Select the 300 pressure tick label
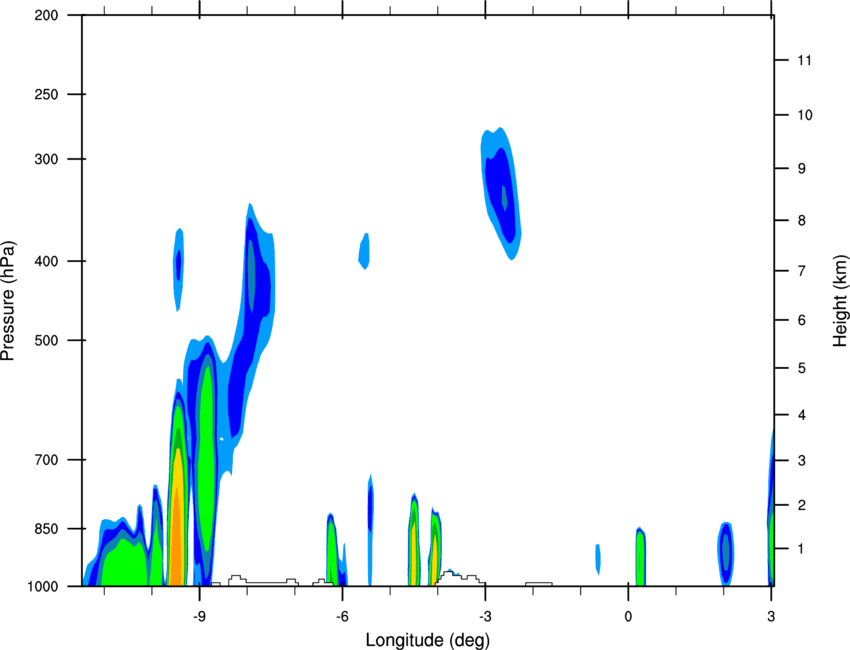Image resolution: width=850 pixels, height=650 pixels. (x=46, y=159)
